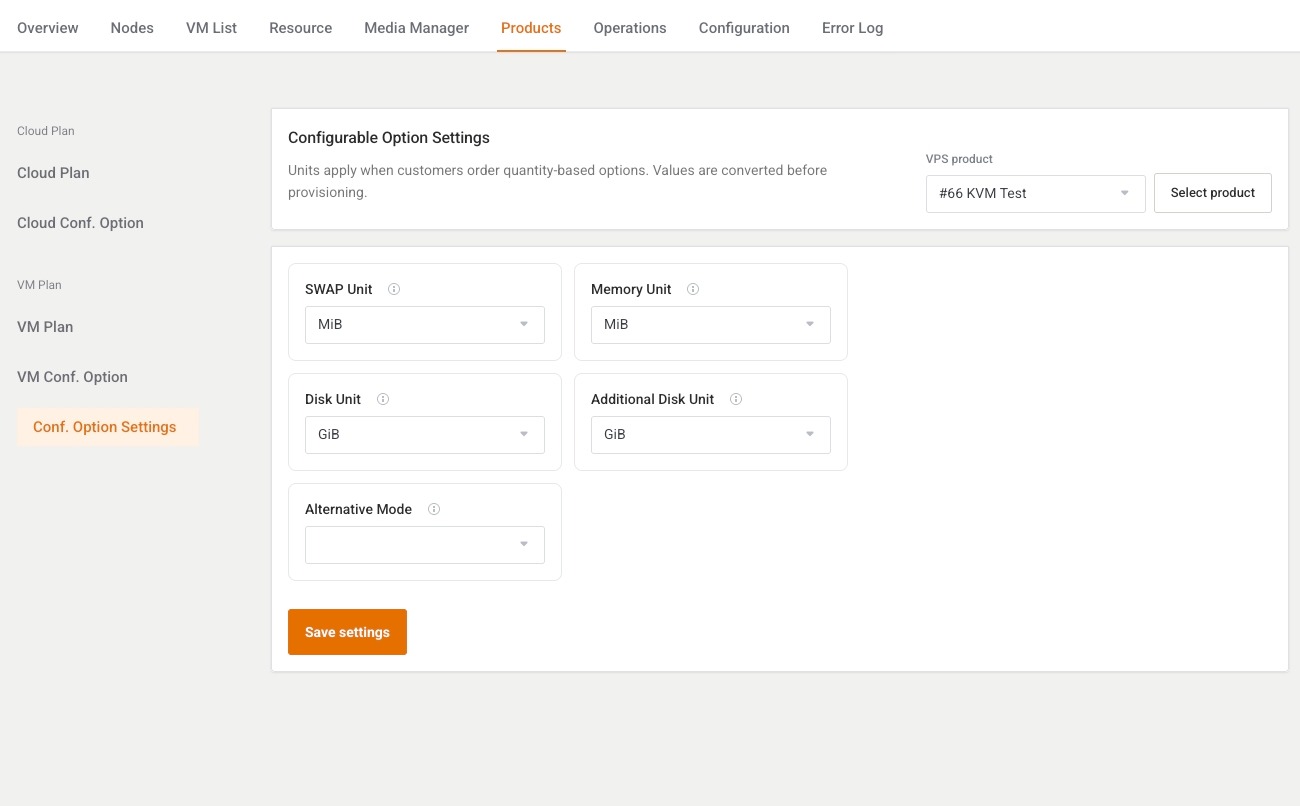This screenshot has height=806, width=1300.
Task: Expand the Disk Unit dropdown
Action: tap(425, 435)
